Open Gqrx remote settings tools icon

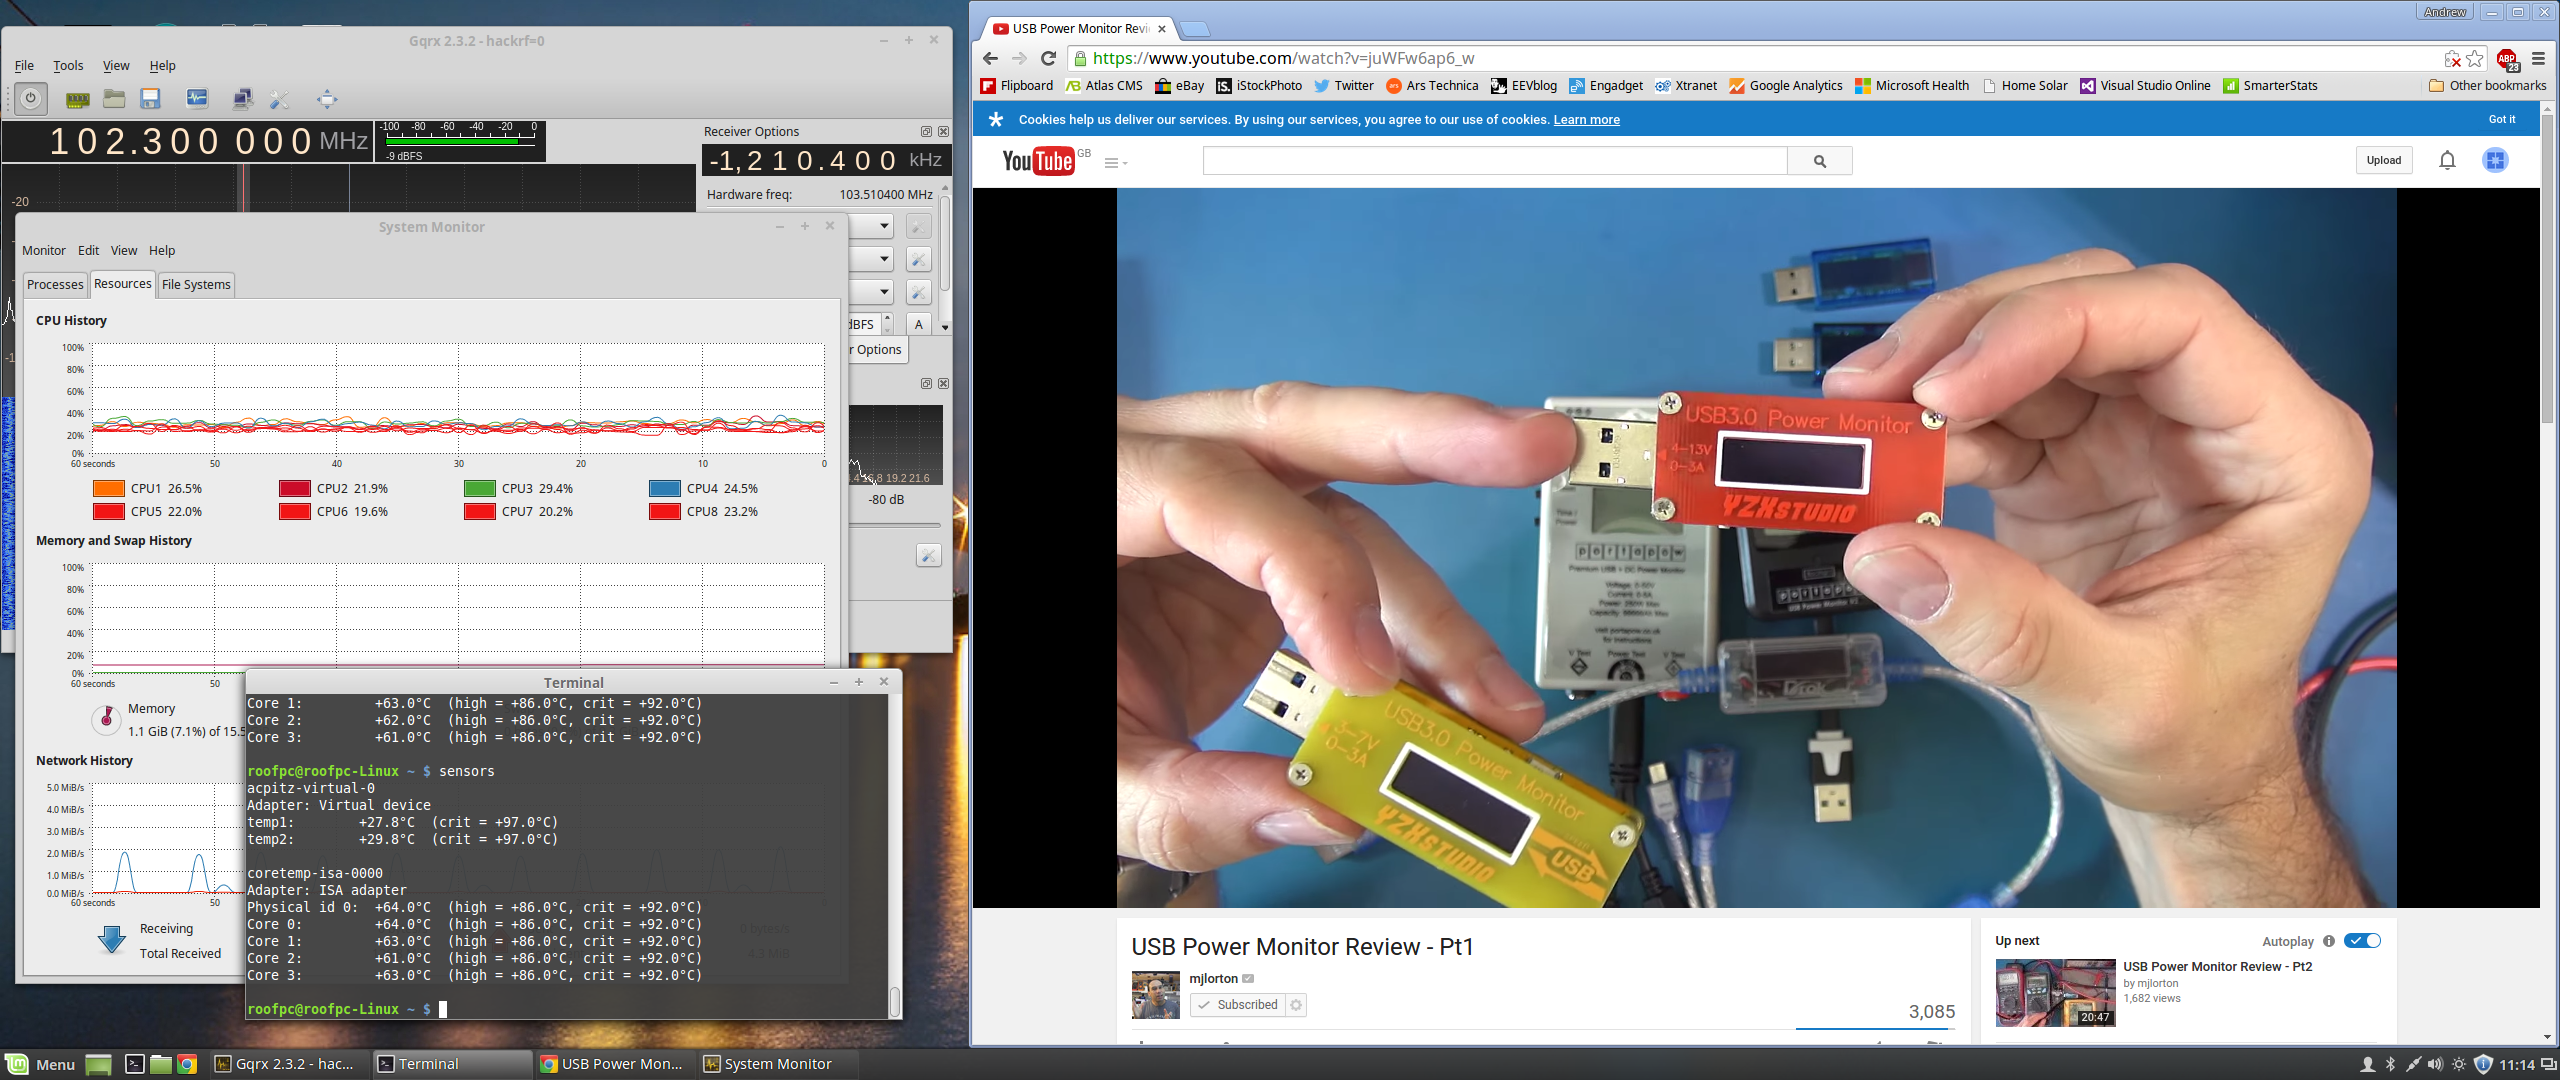280,99
